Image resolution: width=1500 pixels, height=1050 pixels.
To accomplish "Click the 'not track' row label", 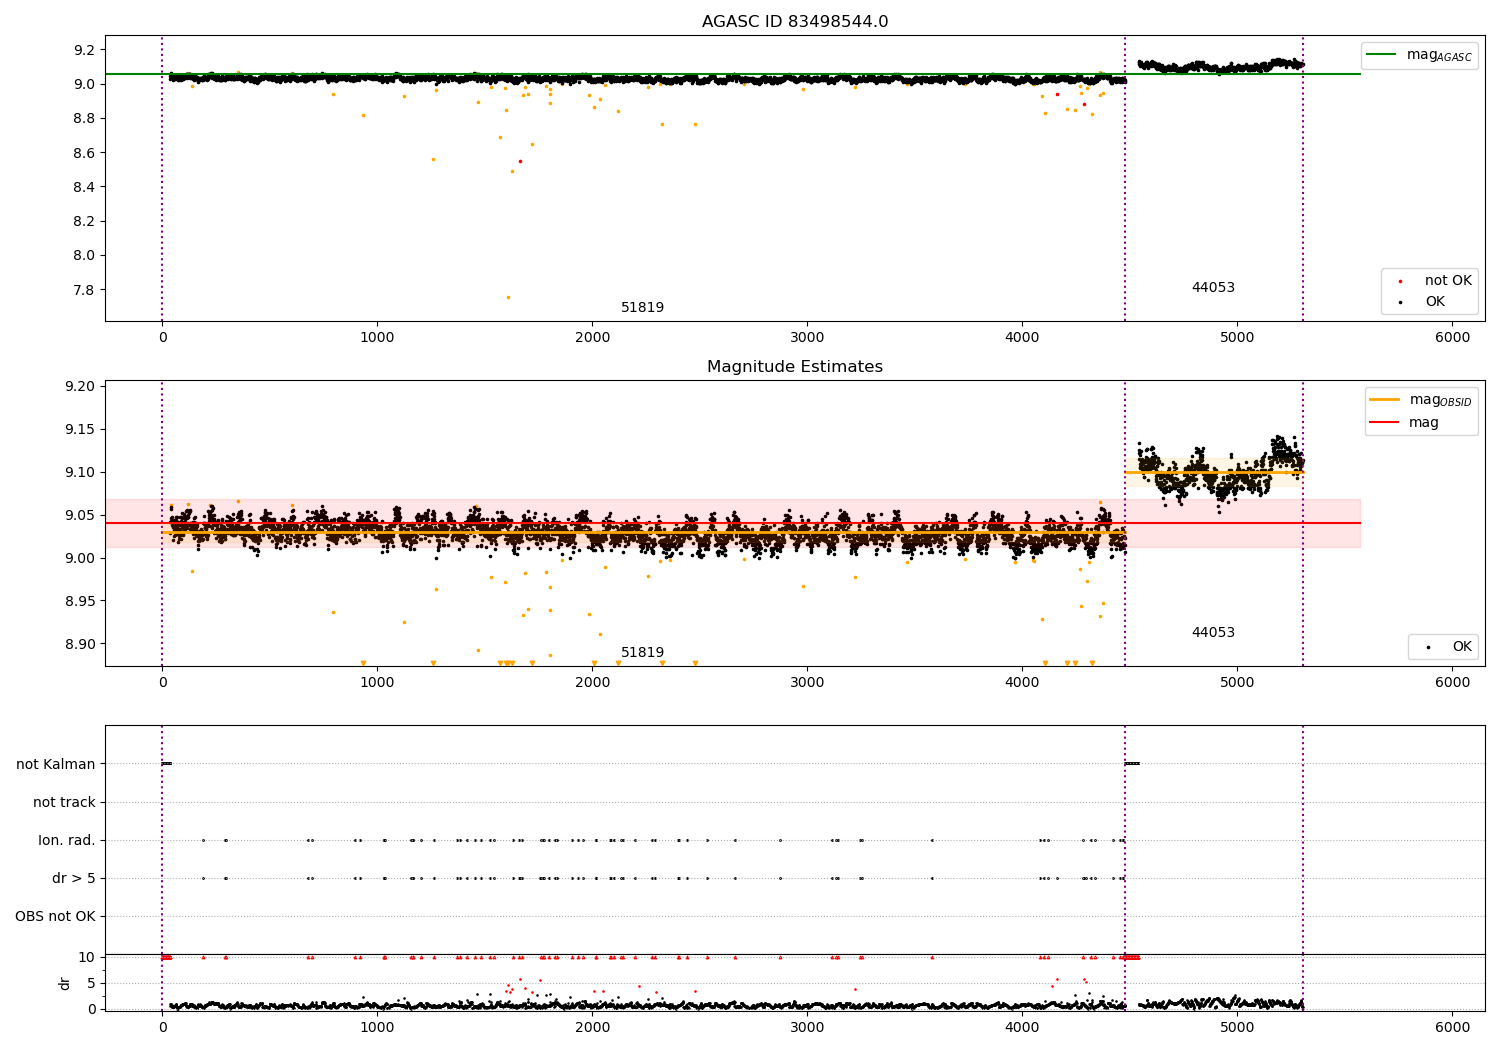I will [64, 803].
